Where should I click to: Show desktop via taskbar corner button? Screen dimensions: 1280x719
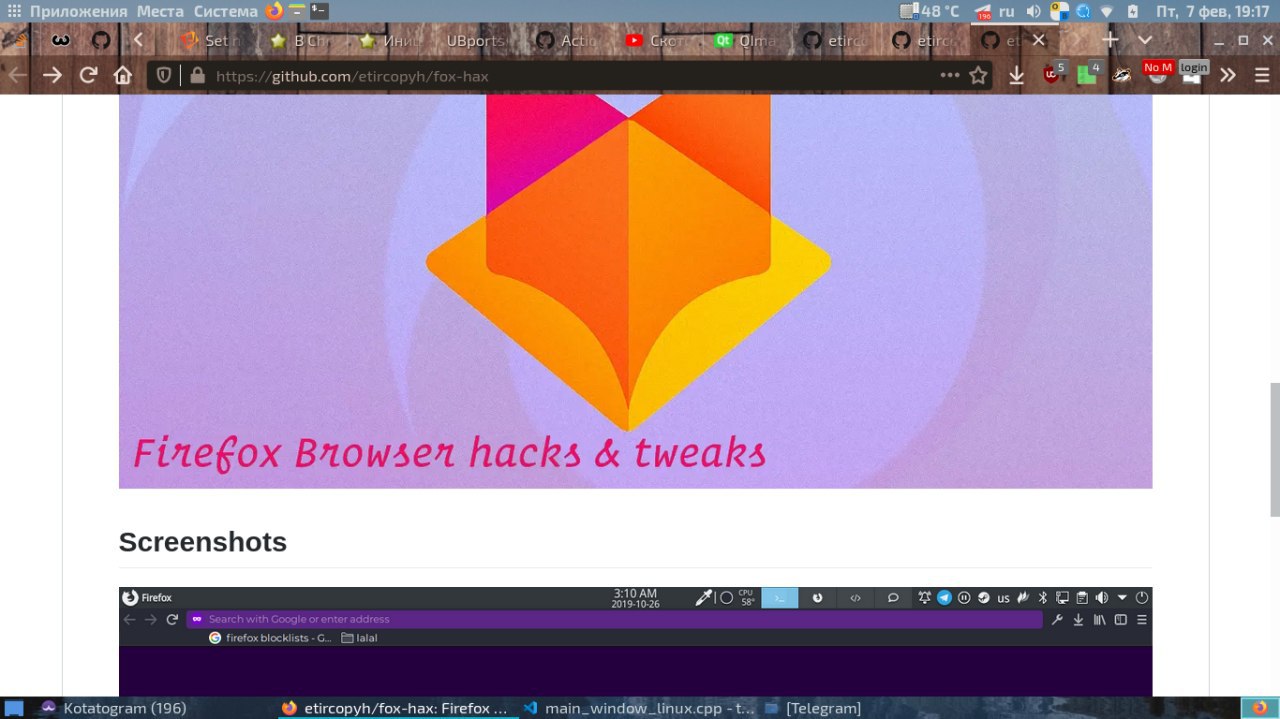[14, 708]
